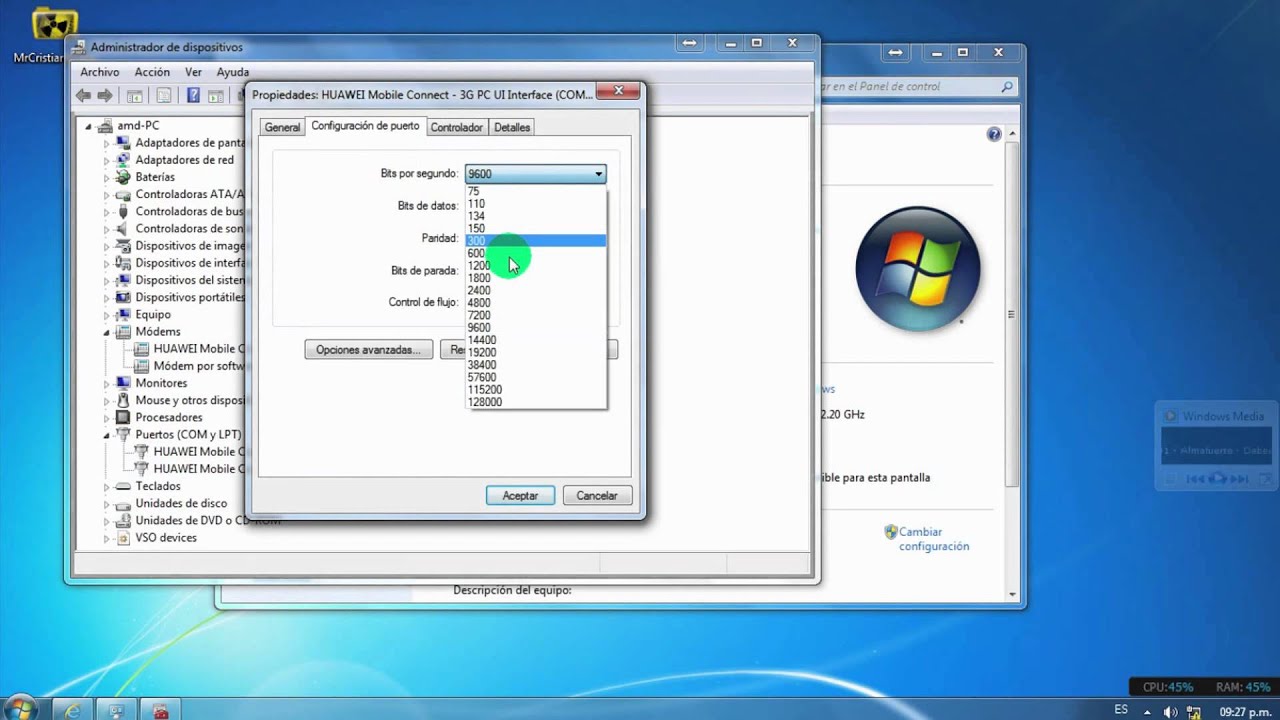
Task: Choose 300 in the baud rate list
Action: [x=535, y=241]
